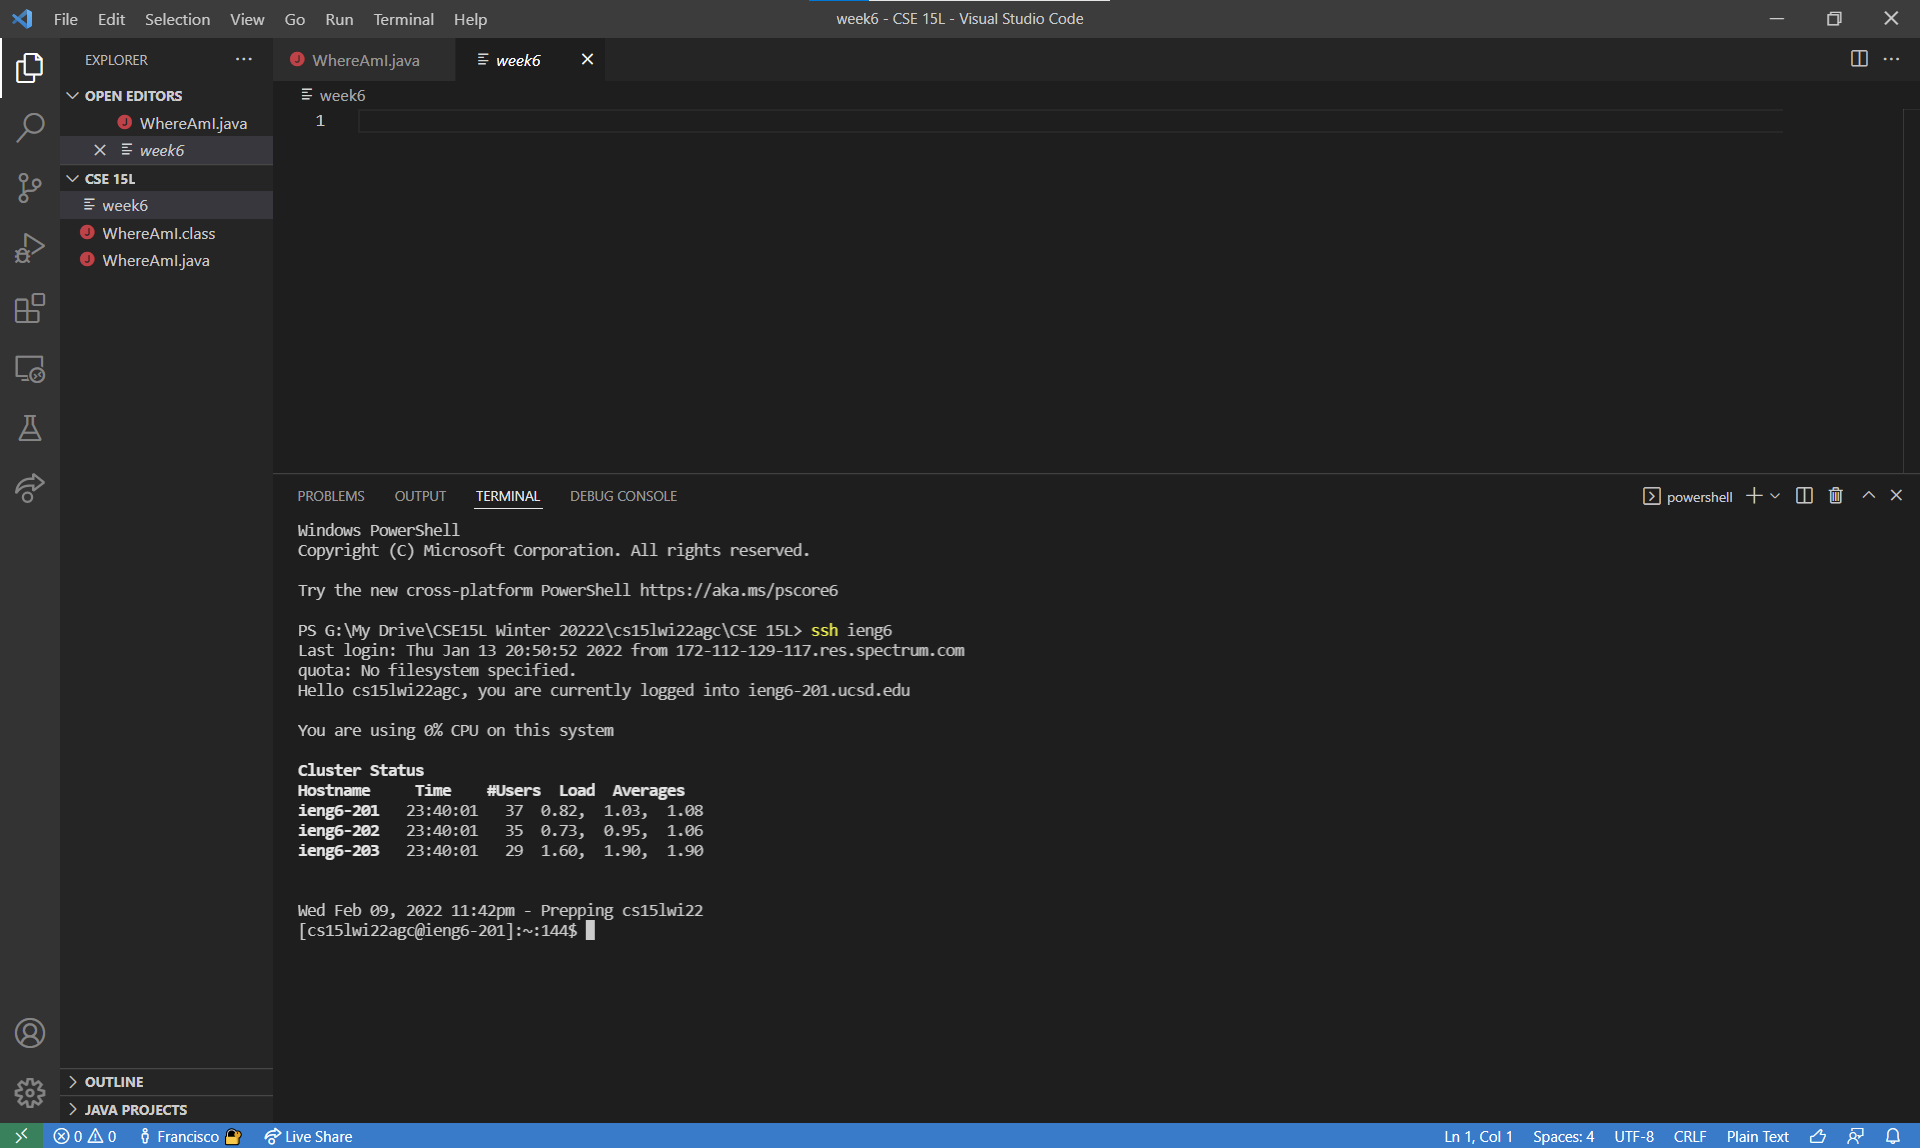Open editor more actions ellipsis
The width and height of the screenshot is (1920, 1148).
click(x=1891, y=59)
